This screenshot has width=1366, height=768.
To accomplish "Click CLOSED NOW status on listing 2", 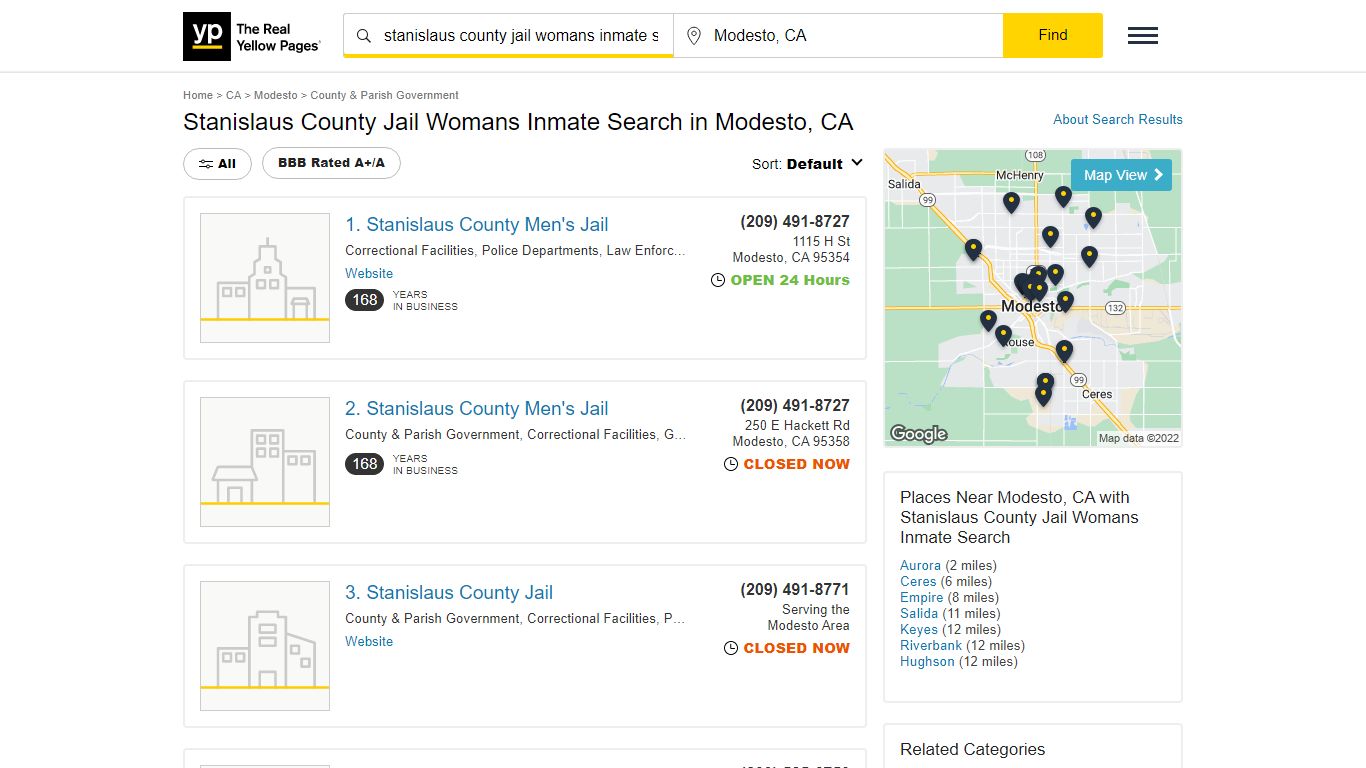I will click(796, 464).
